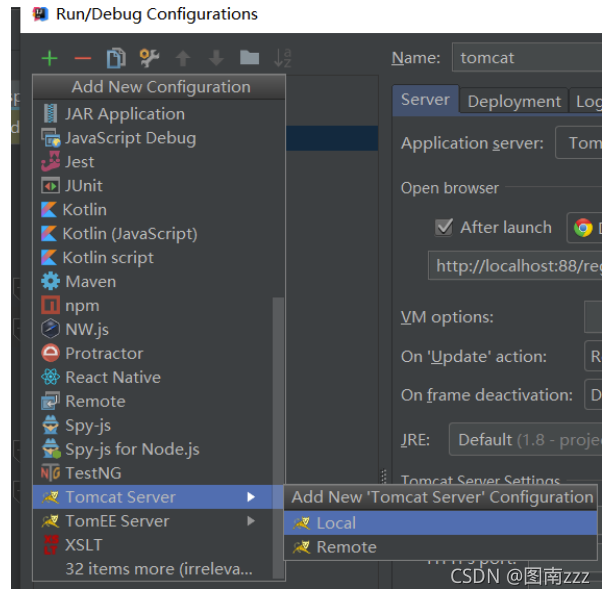The height and width of the screenshot is (595, 606).
Task: Click the Move Down arrow icon
Action: 216,58
